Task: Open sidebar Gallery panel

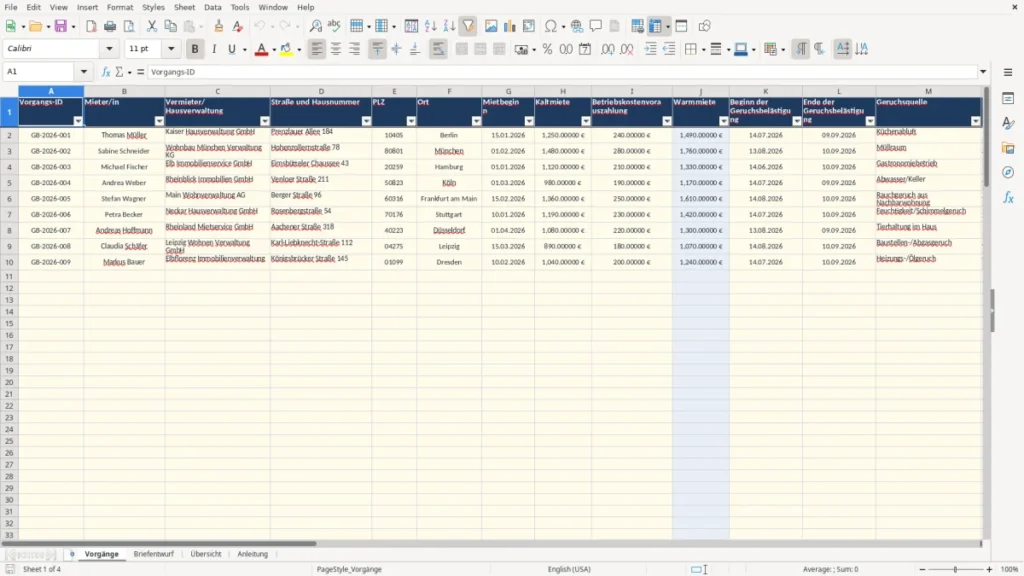Action: point(1008,148)
